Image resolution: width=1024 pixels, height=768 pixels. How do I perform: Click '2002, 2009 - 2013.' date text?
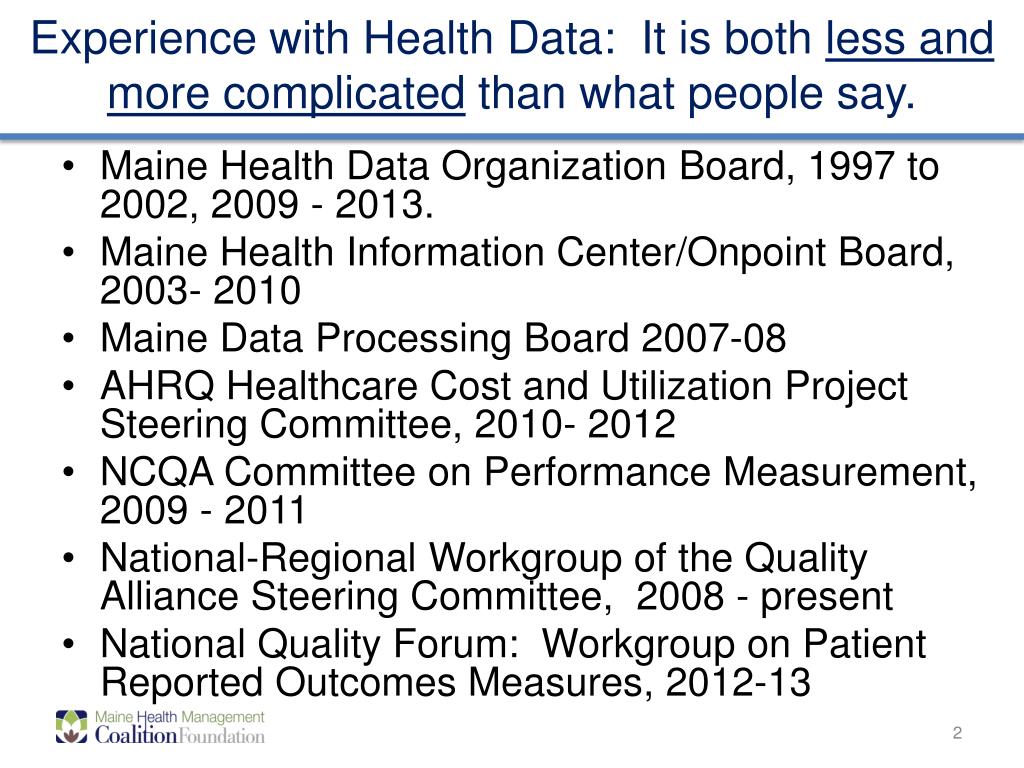coord(266,205)
